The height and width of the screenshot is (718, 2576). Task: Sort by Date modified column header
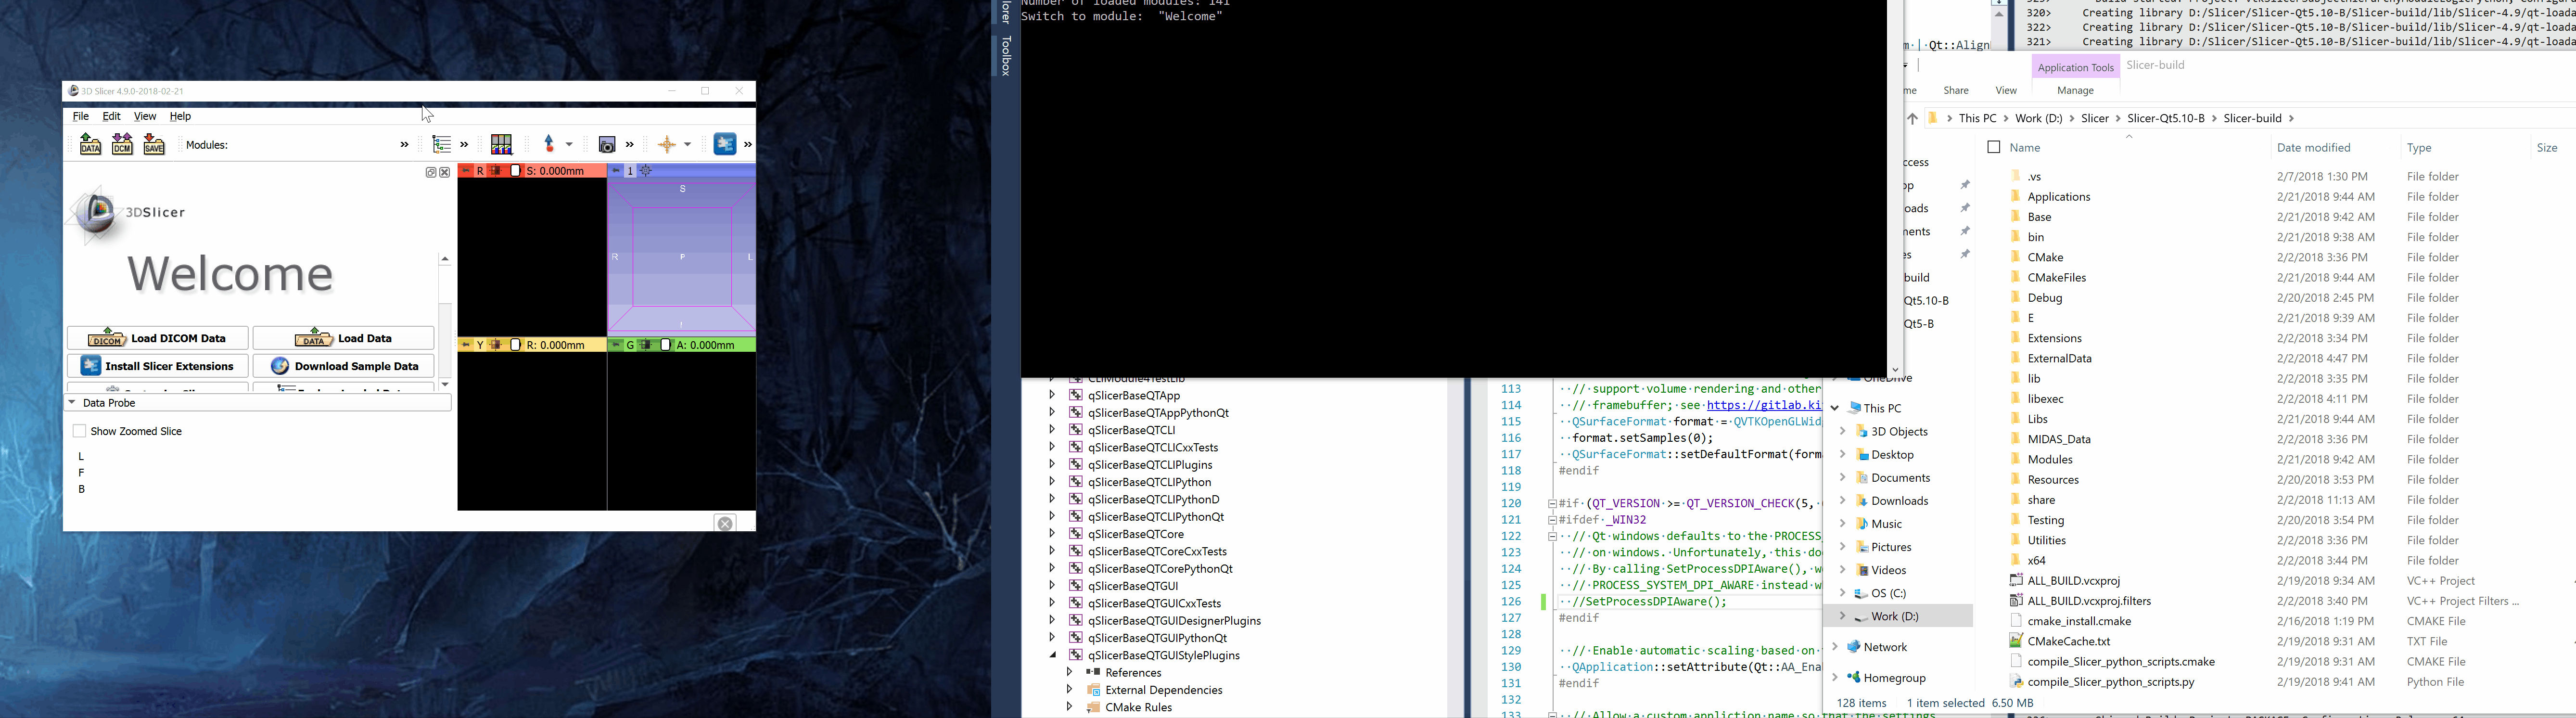[2314, 148]
